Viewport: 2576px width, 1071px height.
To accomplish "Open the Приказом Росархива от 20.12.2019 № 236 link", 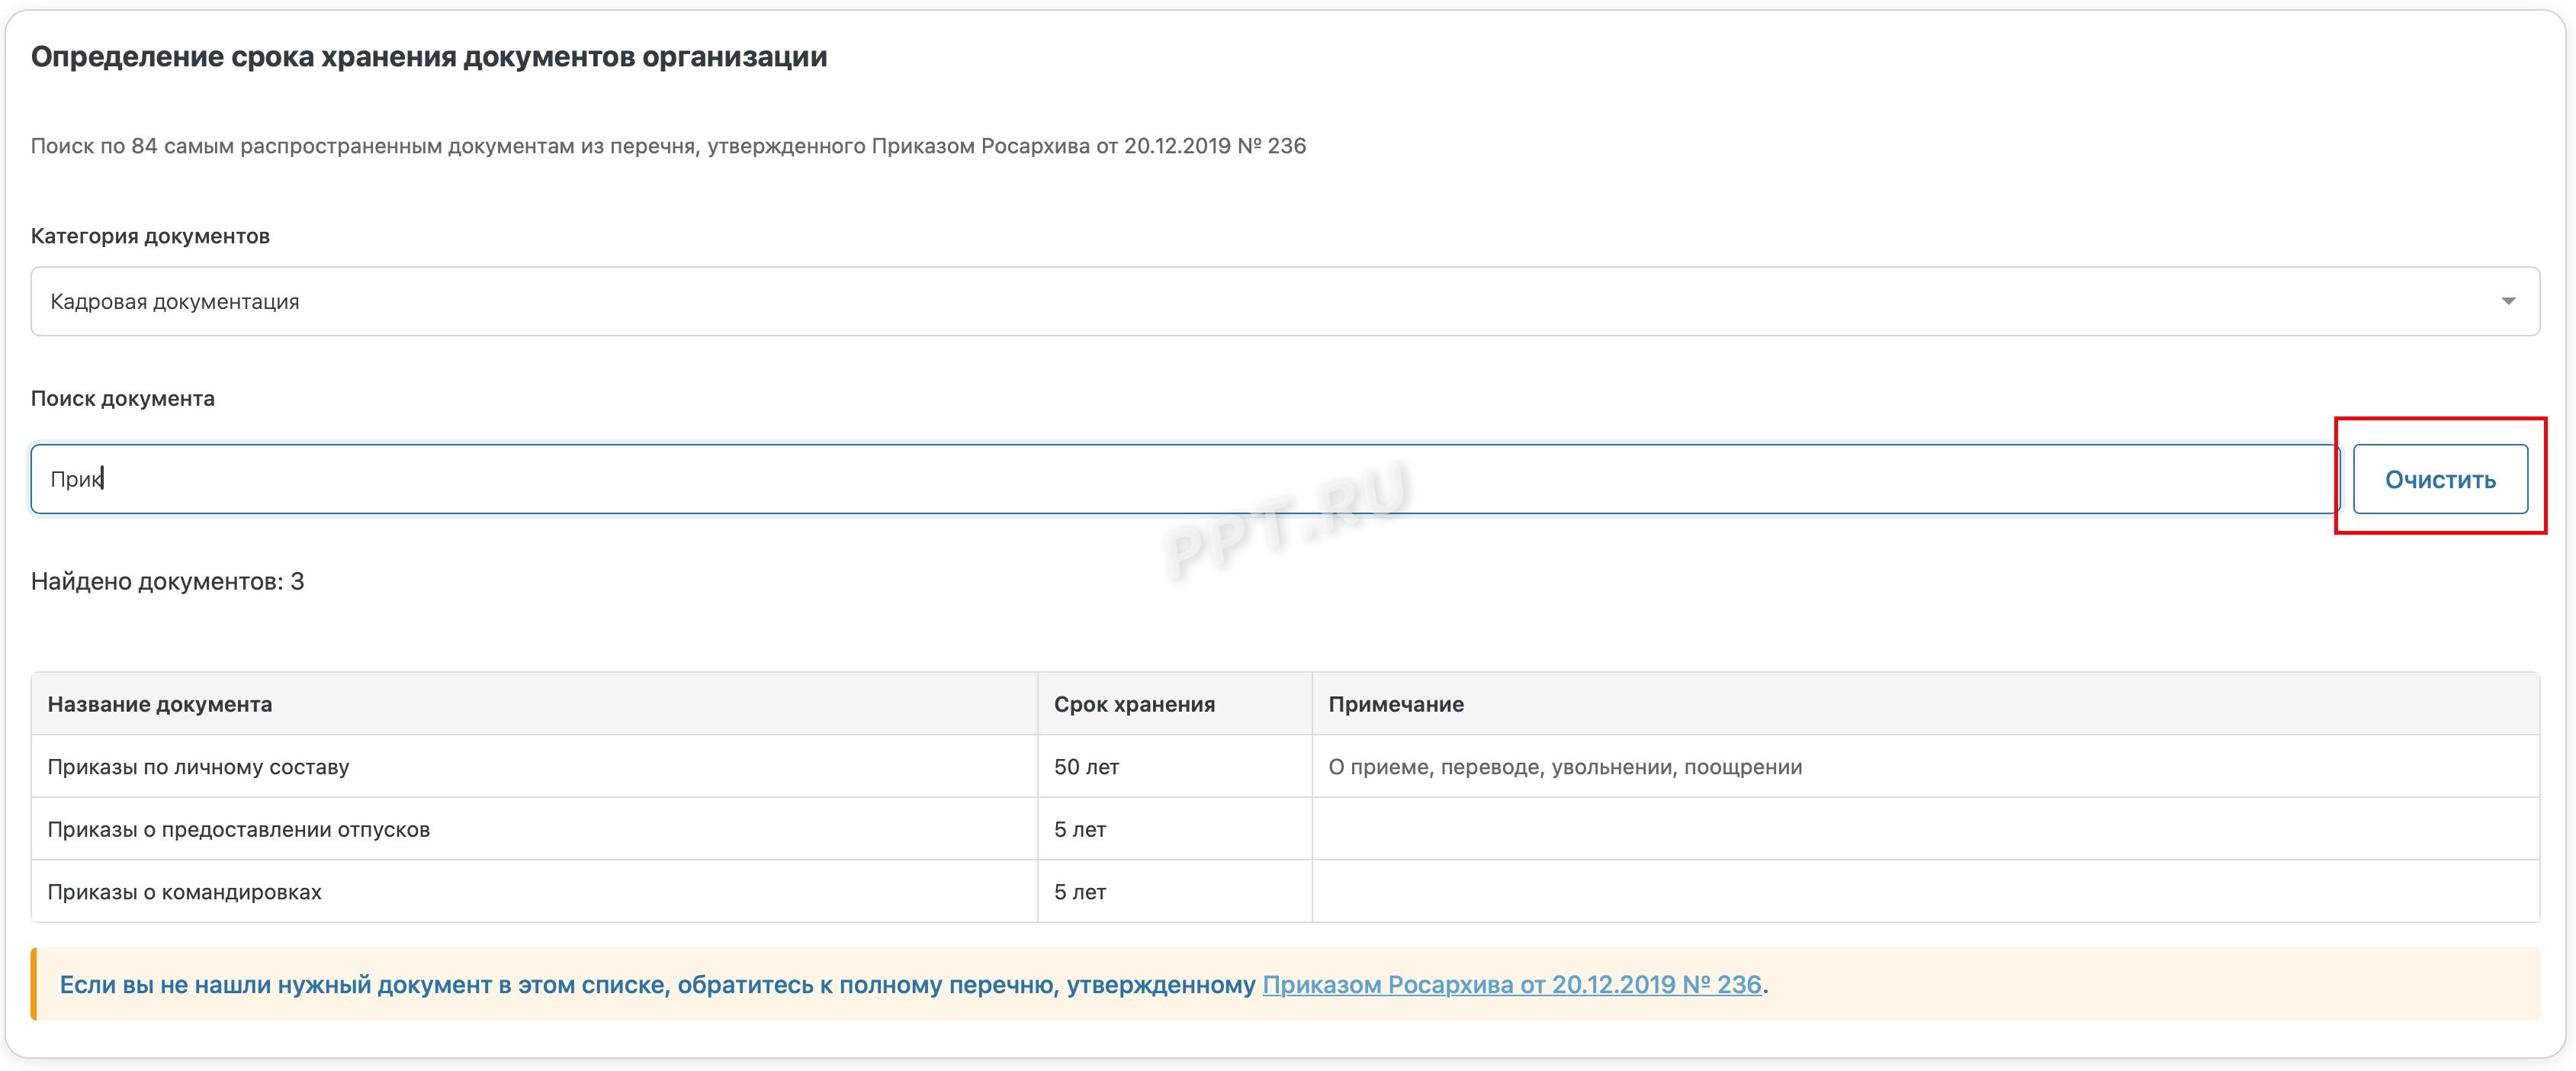I will coord(1511,985).
